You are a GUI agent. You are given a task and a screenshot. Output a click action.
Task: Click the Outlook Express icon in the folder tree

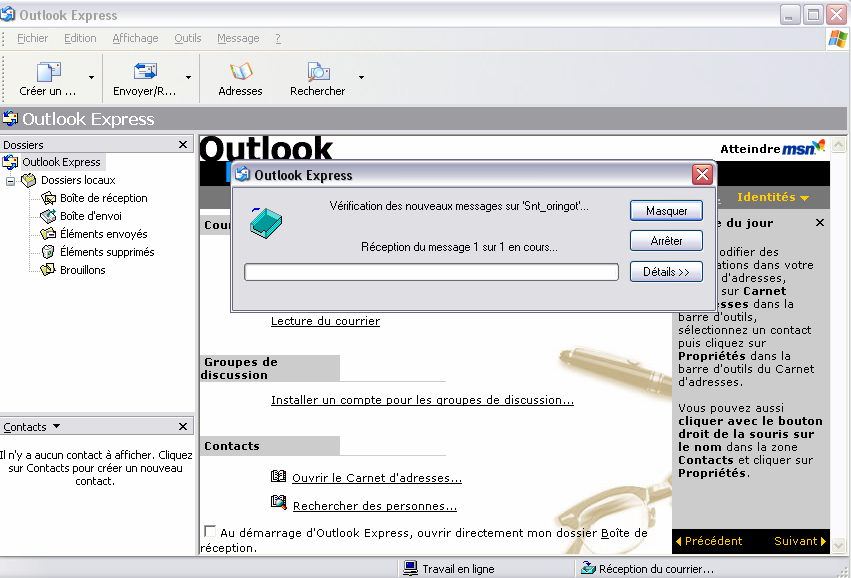(10, 162)
